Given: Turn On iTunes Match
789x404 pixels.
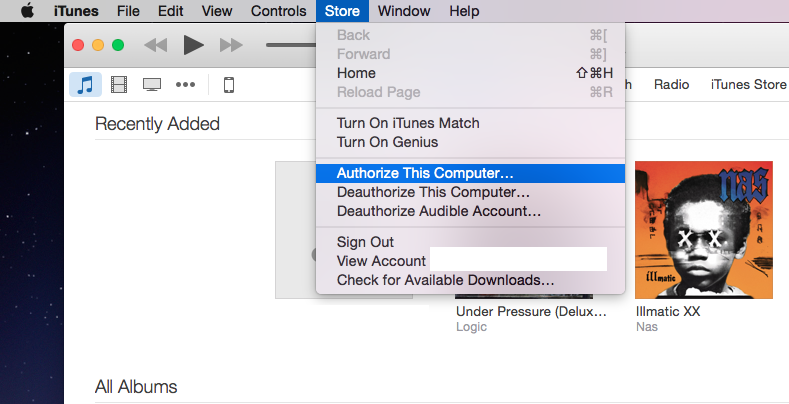Looking at the screenshot, I should tap(408, 123).
